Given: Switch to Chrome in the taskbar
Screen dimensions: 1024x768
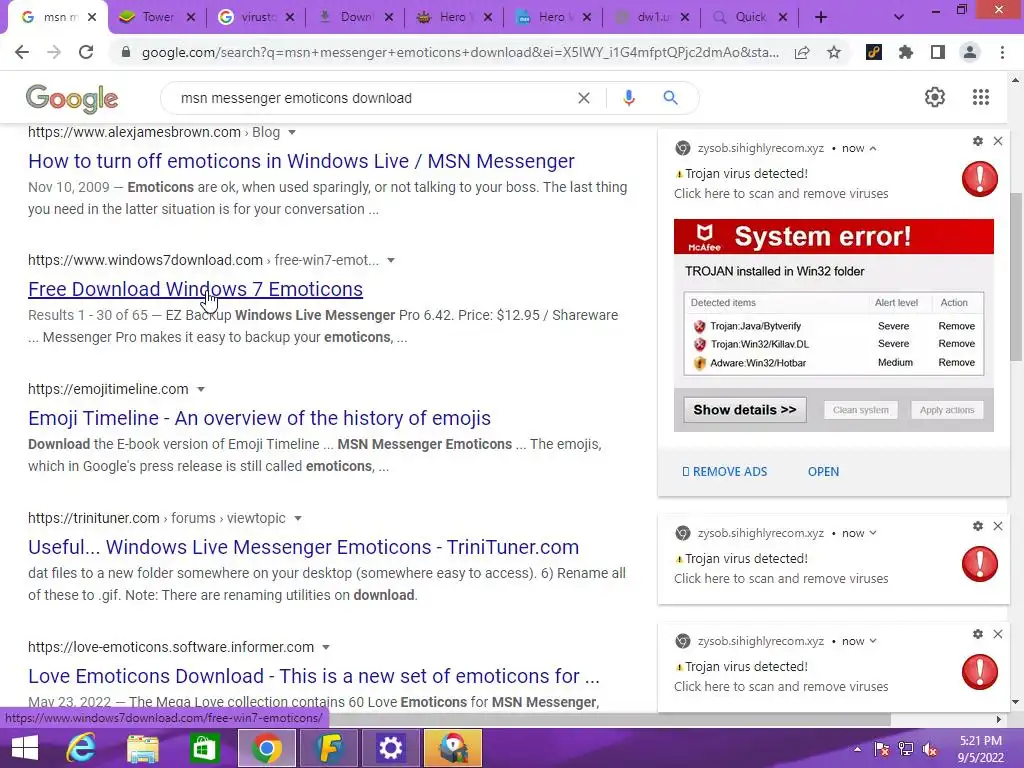Looking at the screenshot, I should (266, 748).
